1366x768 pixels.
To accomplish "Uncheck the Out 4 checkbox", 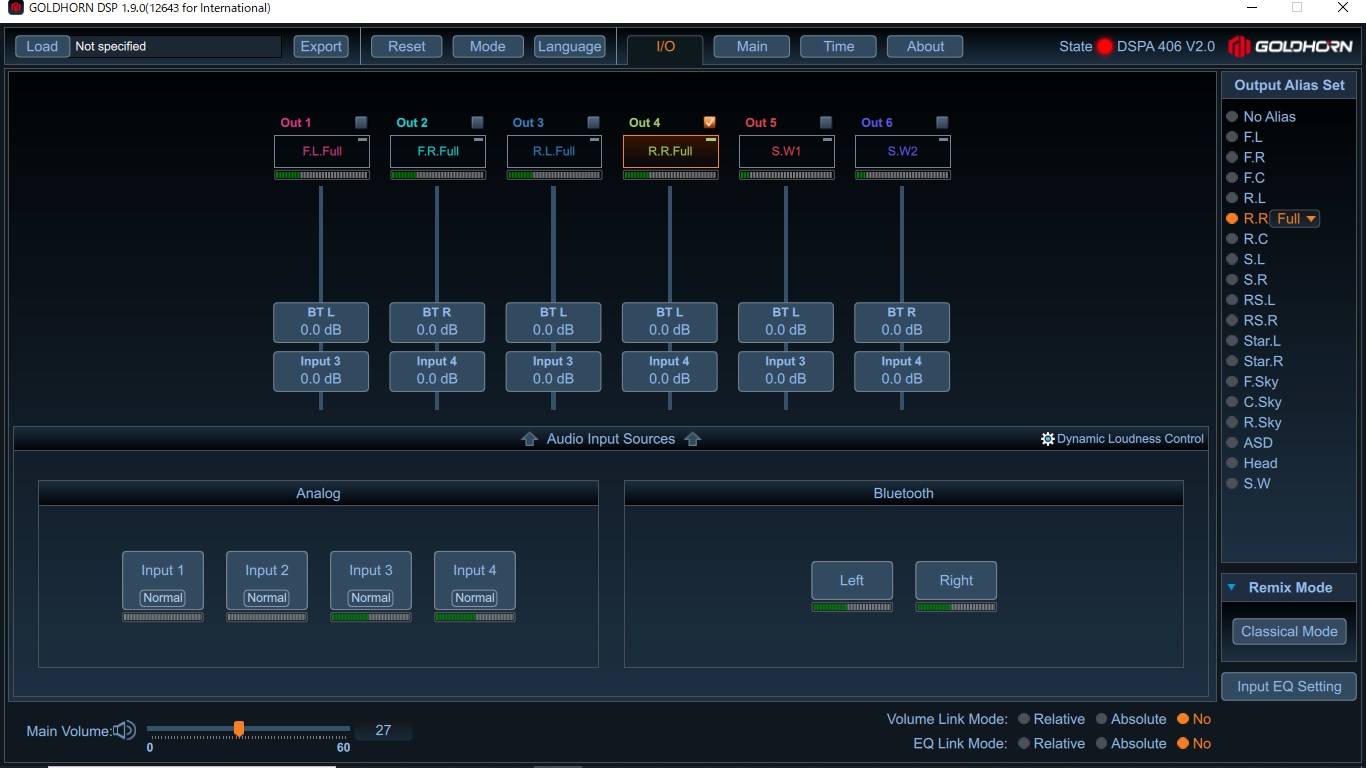I will (710, 122).
